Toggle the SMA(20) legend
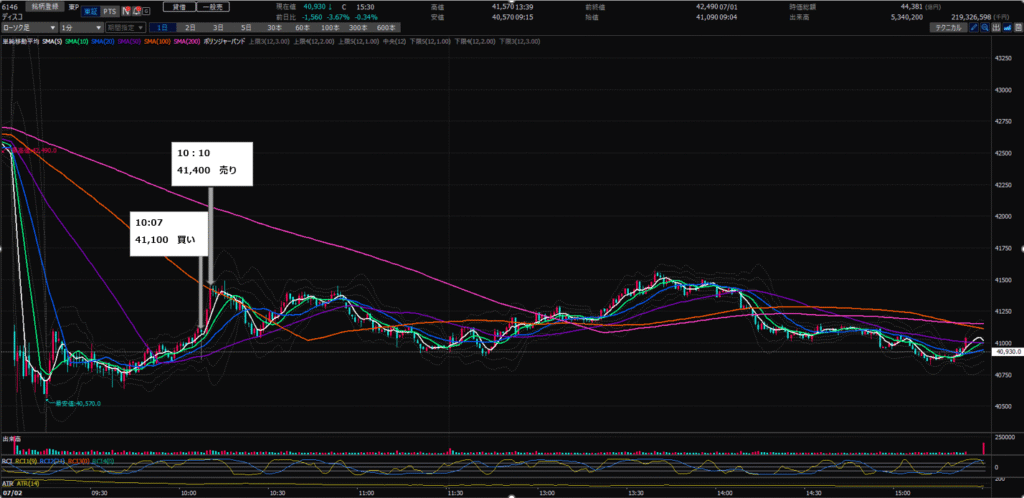This screenshot has width=1024, height=498. click(x=102, y=41)
